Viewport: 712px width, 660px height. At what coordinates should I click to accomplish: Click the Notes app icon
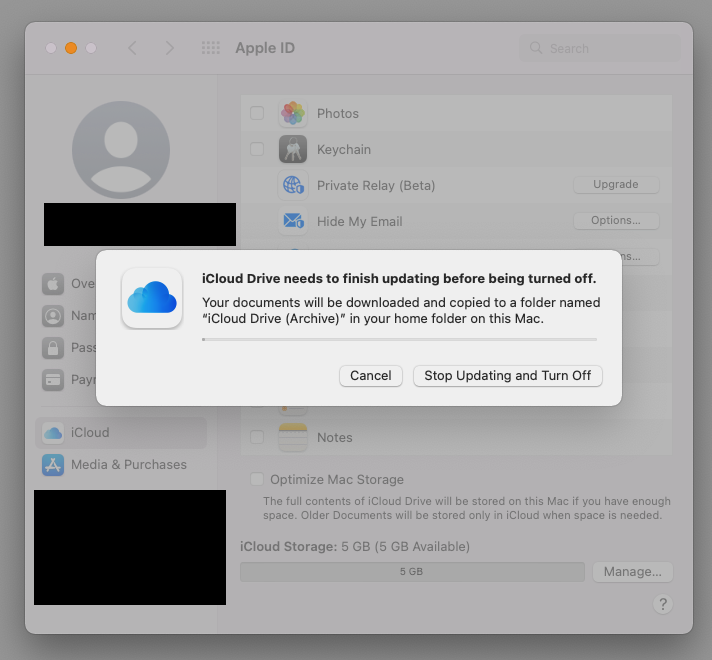click(x=293, y=437)
